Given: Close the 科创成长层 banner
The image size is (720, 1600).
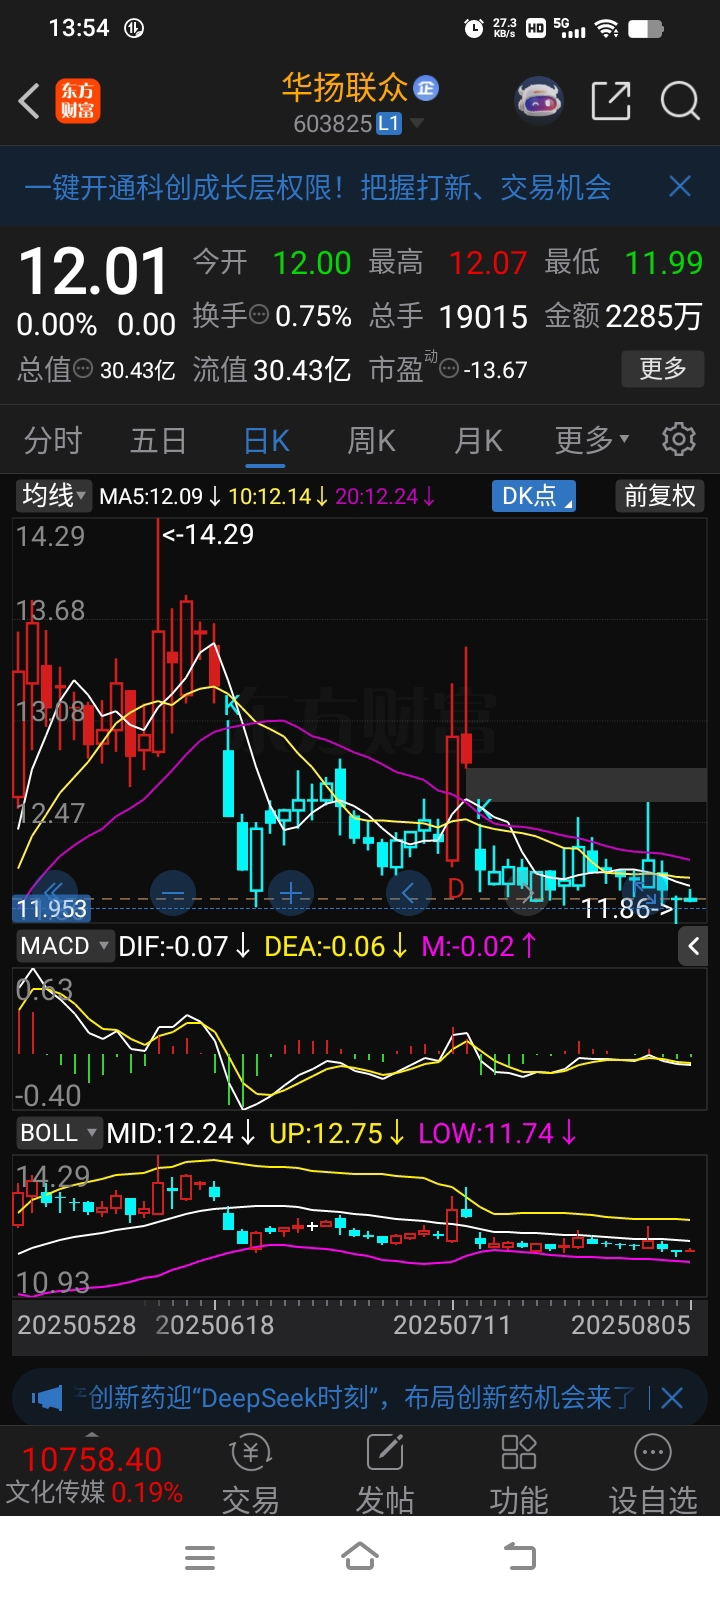Looking at the screenshot, I should 680,187.
